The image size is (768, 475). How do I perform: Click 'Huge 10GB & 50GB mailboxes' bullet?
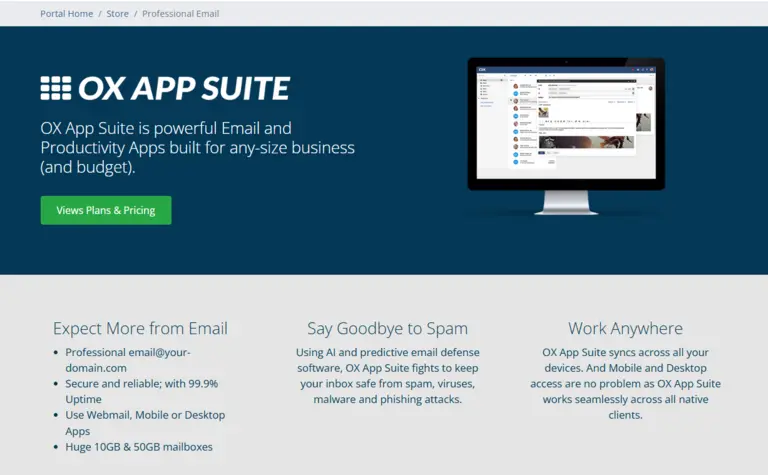pyautogui.click(x=139, y=447)
